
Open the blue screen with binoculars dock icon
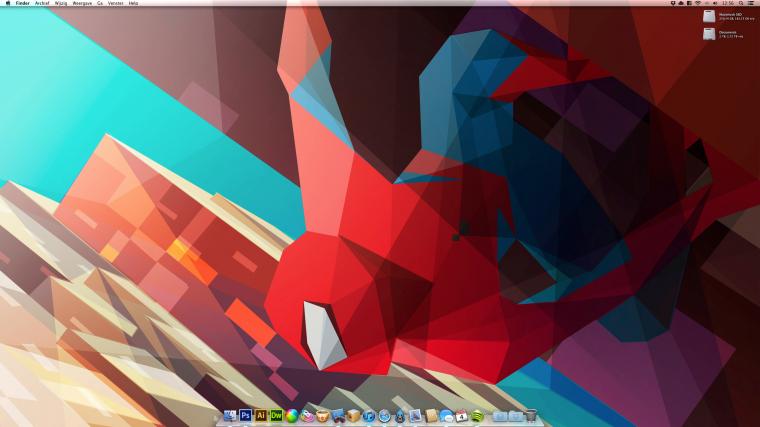tap(338, 415)
